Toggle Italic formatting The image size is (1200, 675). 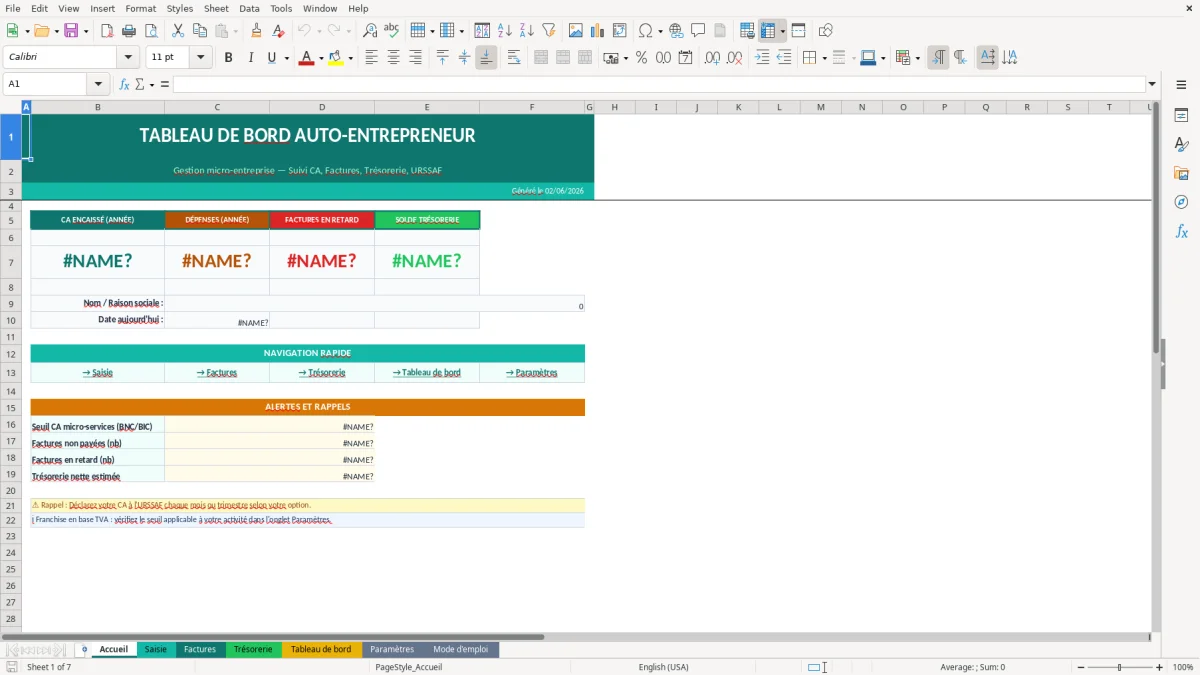click(x=250, y=58)
